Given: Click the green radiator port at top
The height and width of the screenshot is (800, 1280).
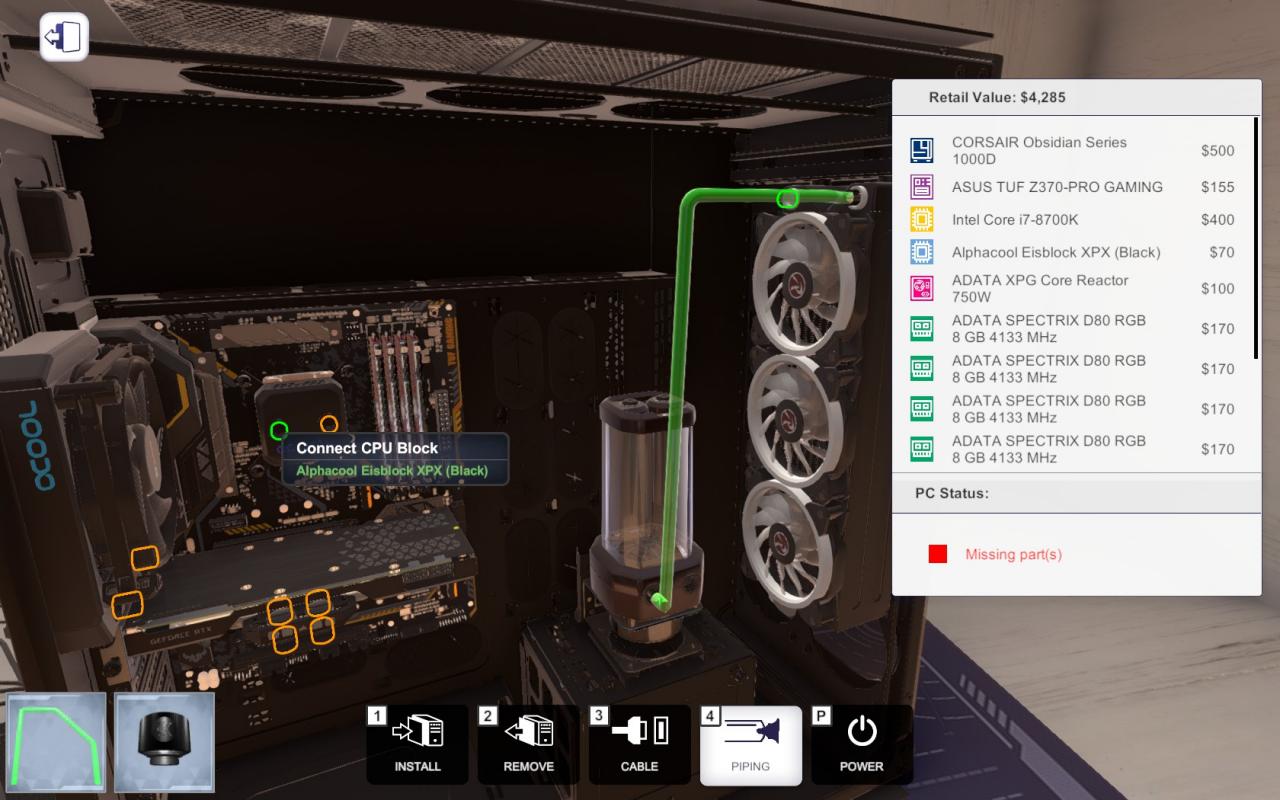Looking at the screenshot, I should [x=788, y=198].
